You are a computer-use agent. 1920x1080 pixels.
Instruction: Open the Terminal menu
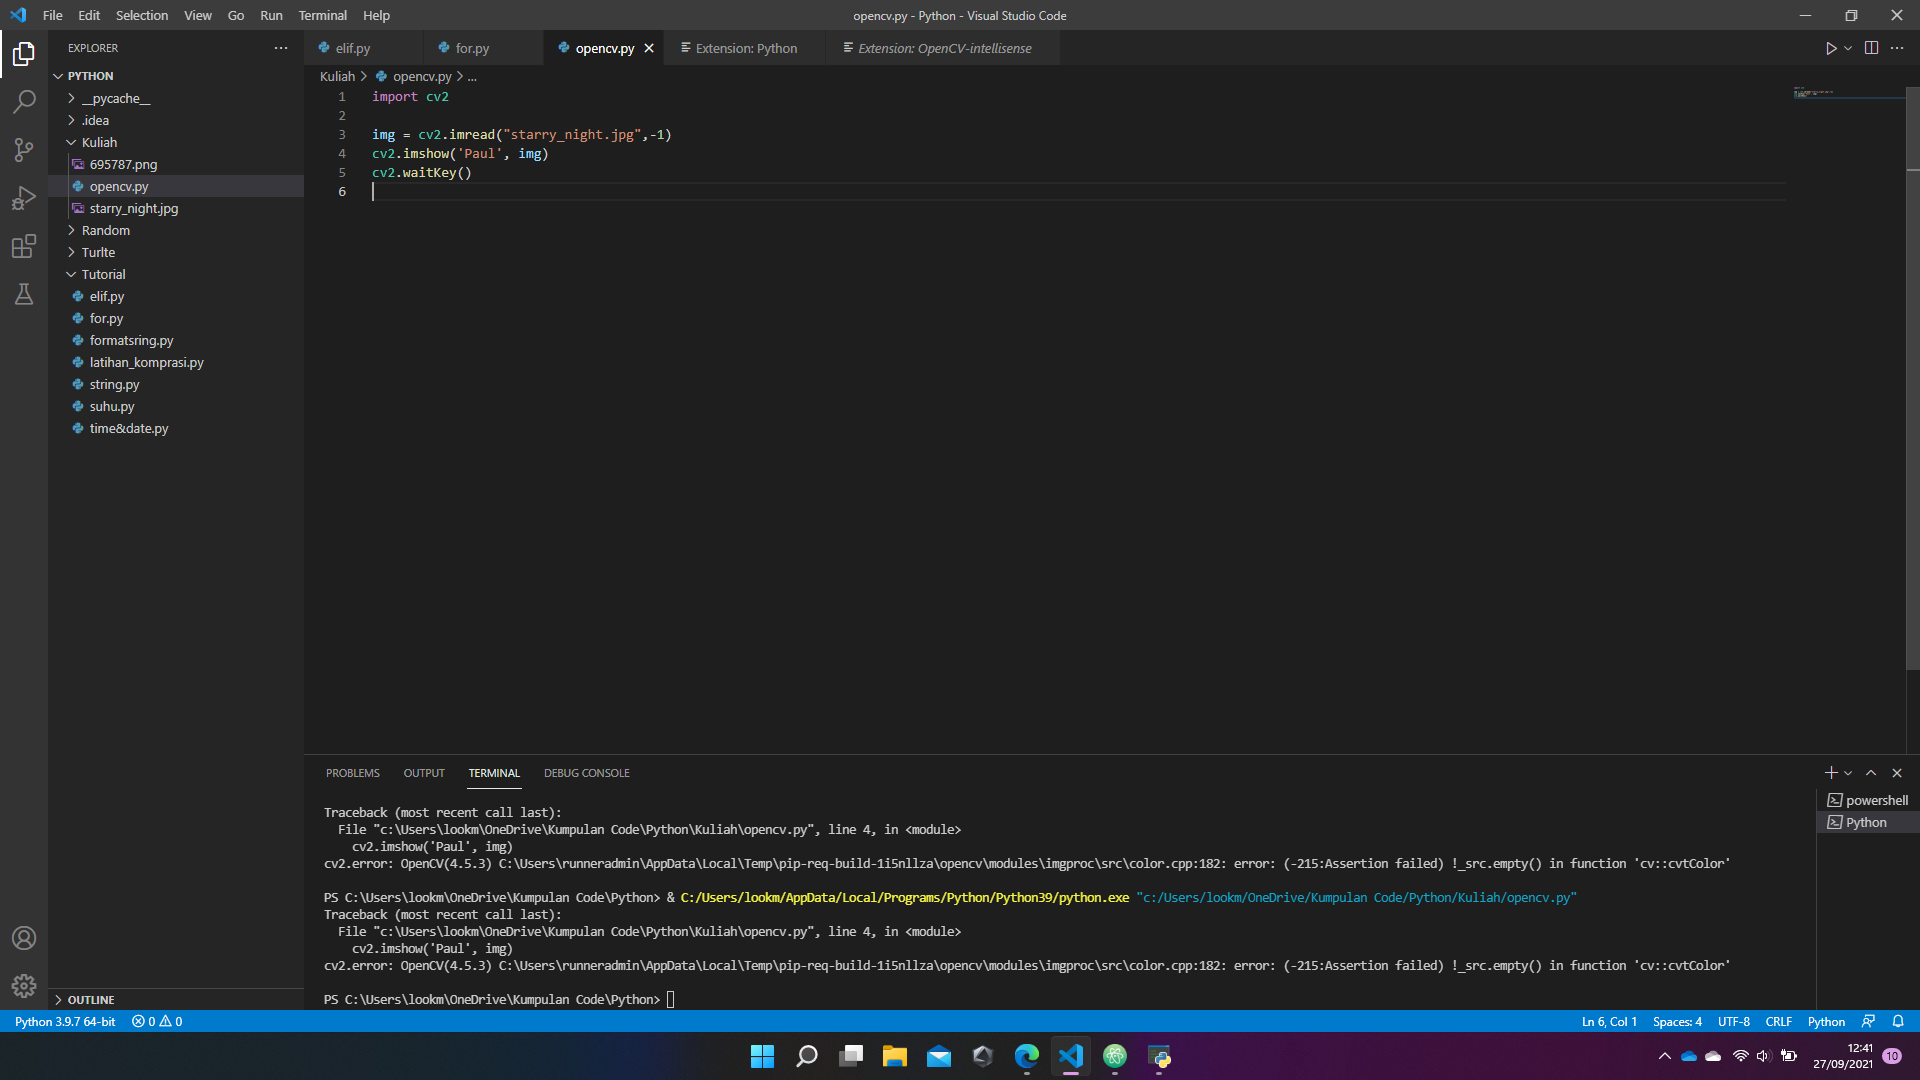322,15
